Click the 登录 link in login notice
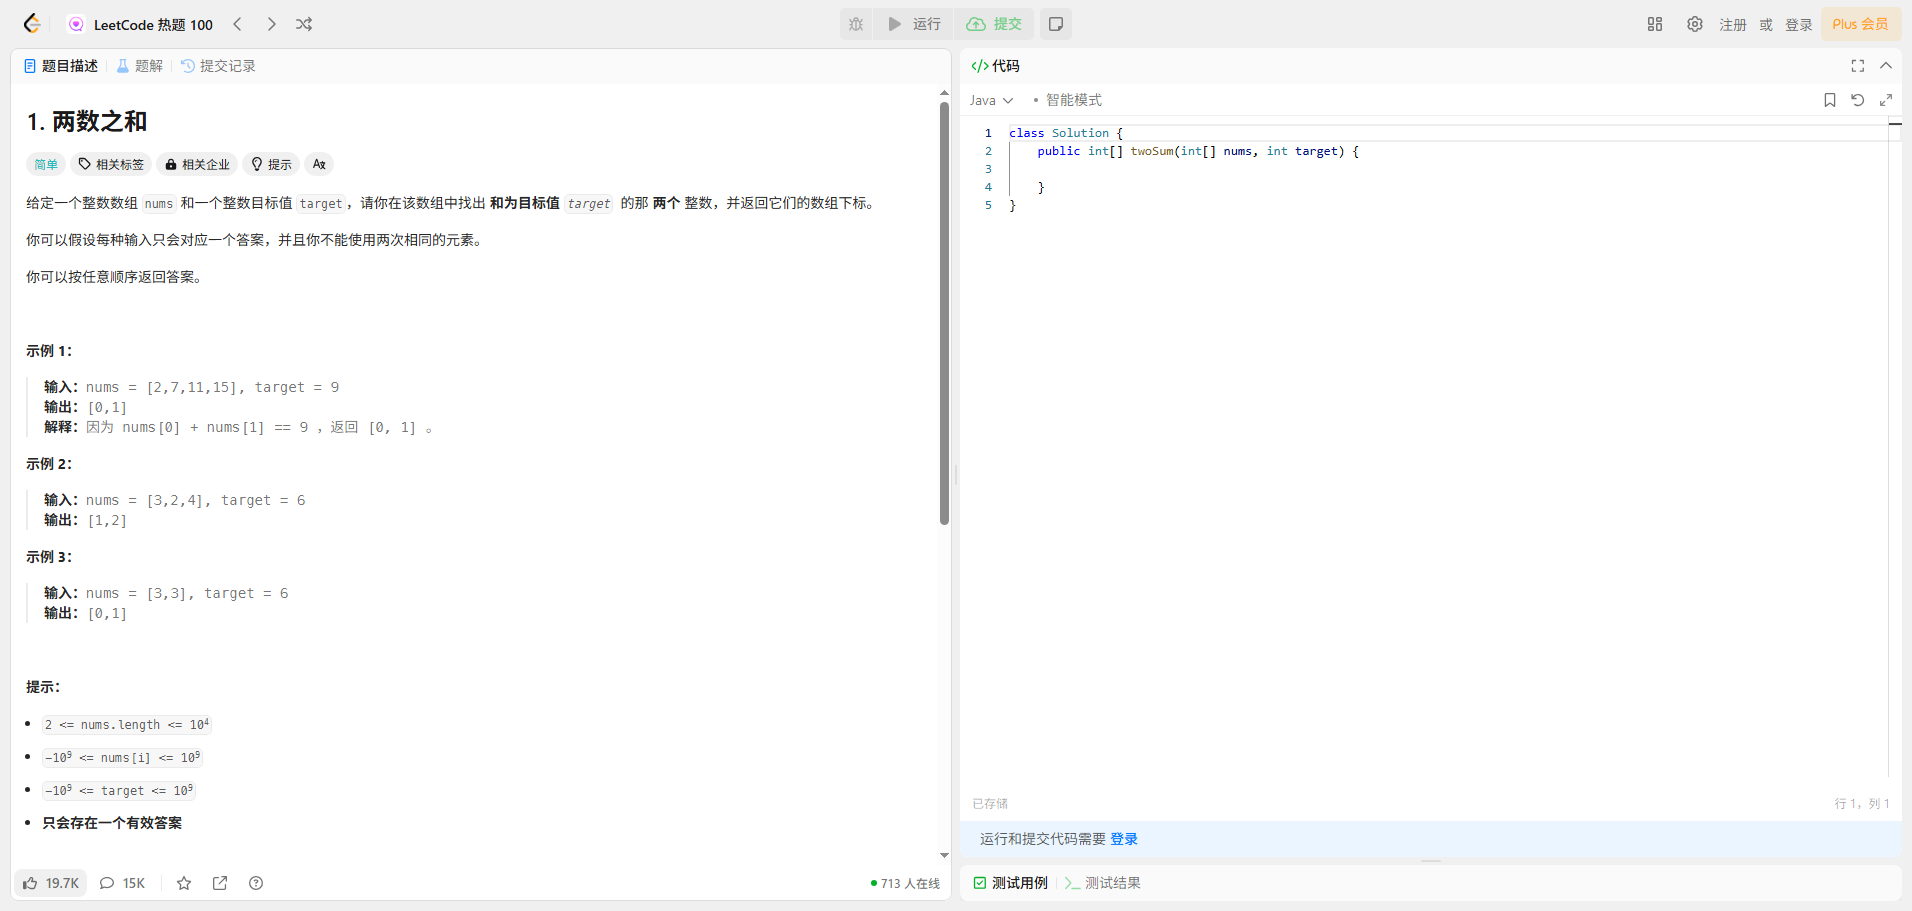 pyautogui.click(x=1124, y=839)
